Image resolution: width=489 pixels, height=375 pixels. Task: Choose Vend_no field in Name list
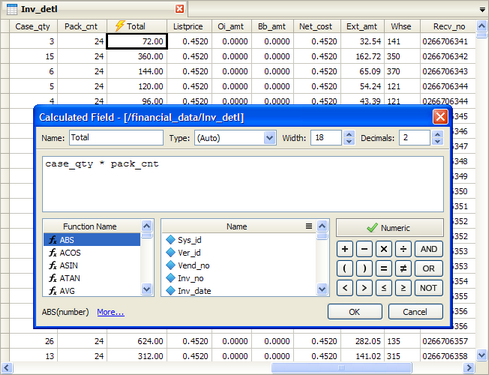tap(239, 265)
